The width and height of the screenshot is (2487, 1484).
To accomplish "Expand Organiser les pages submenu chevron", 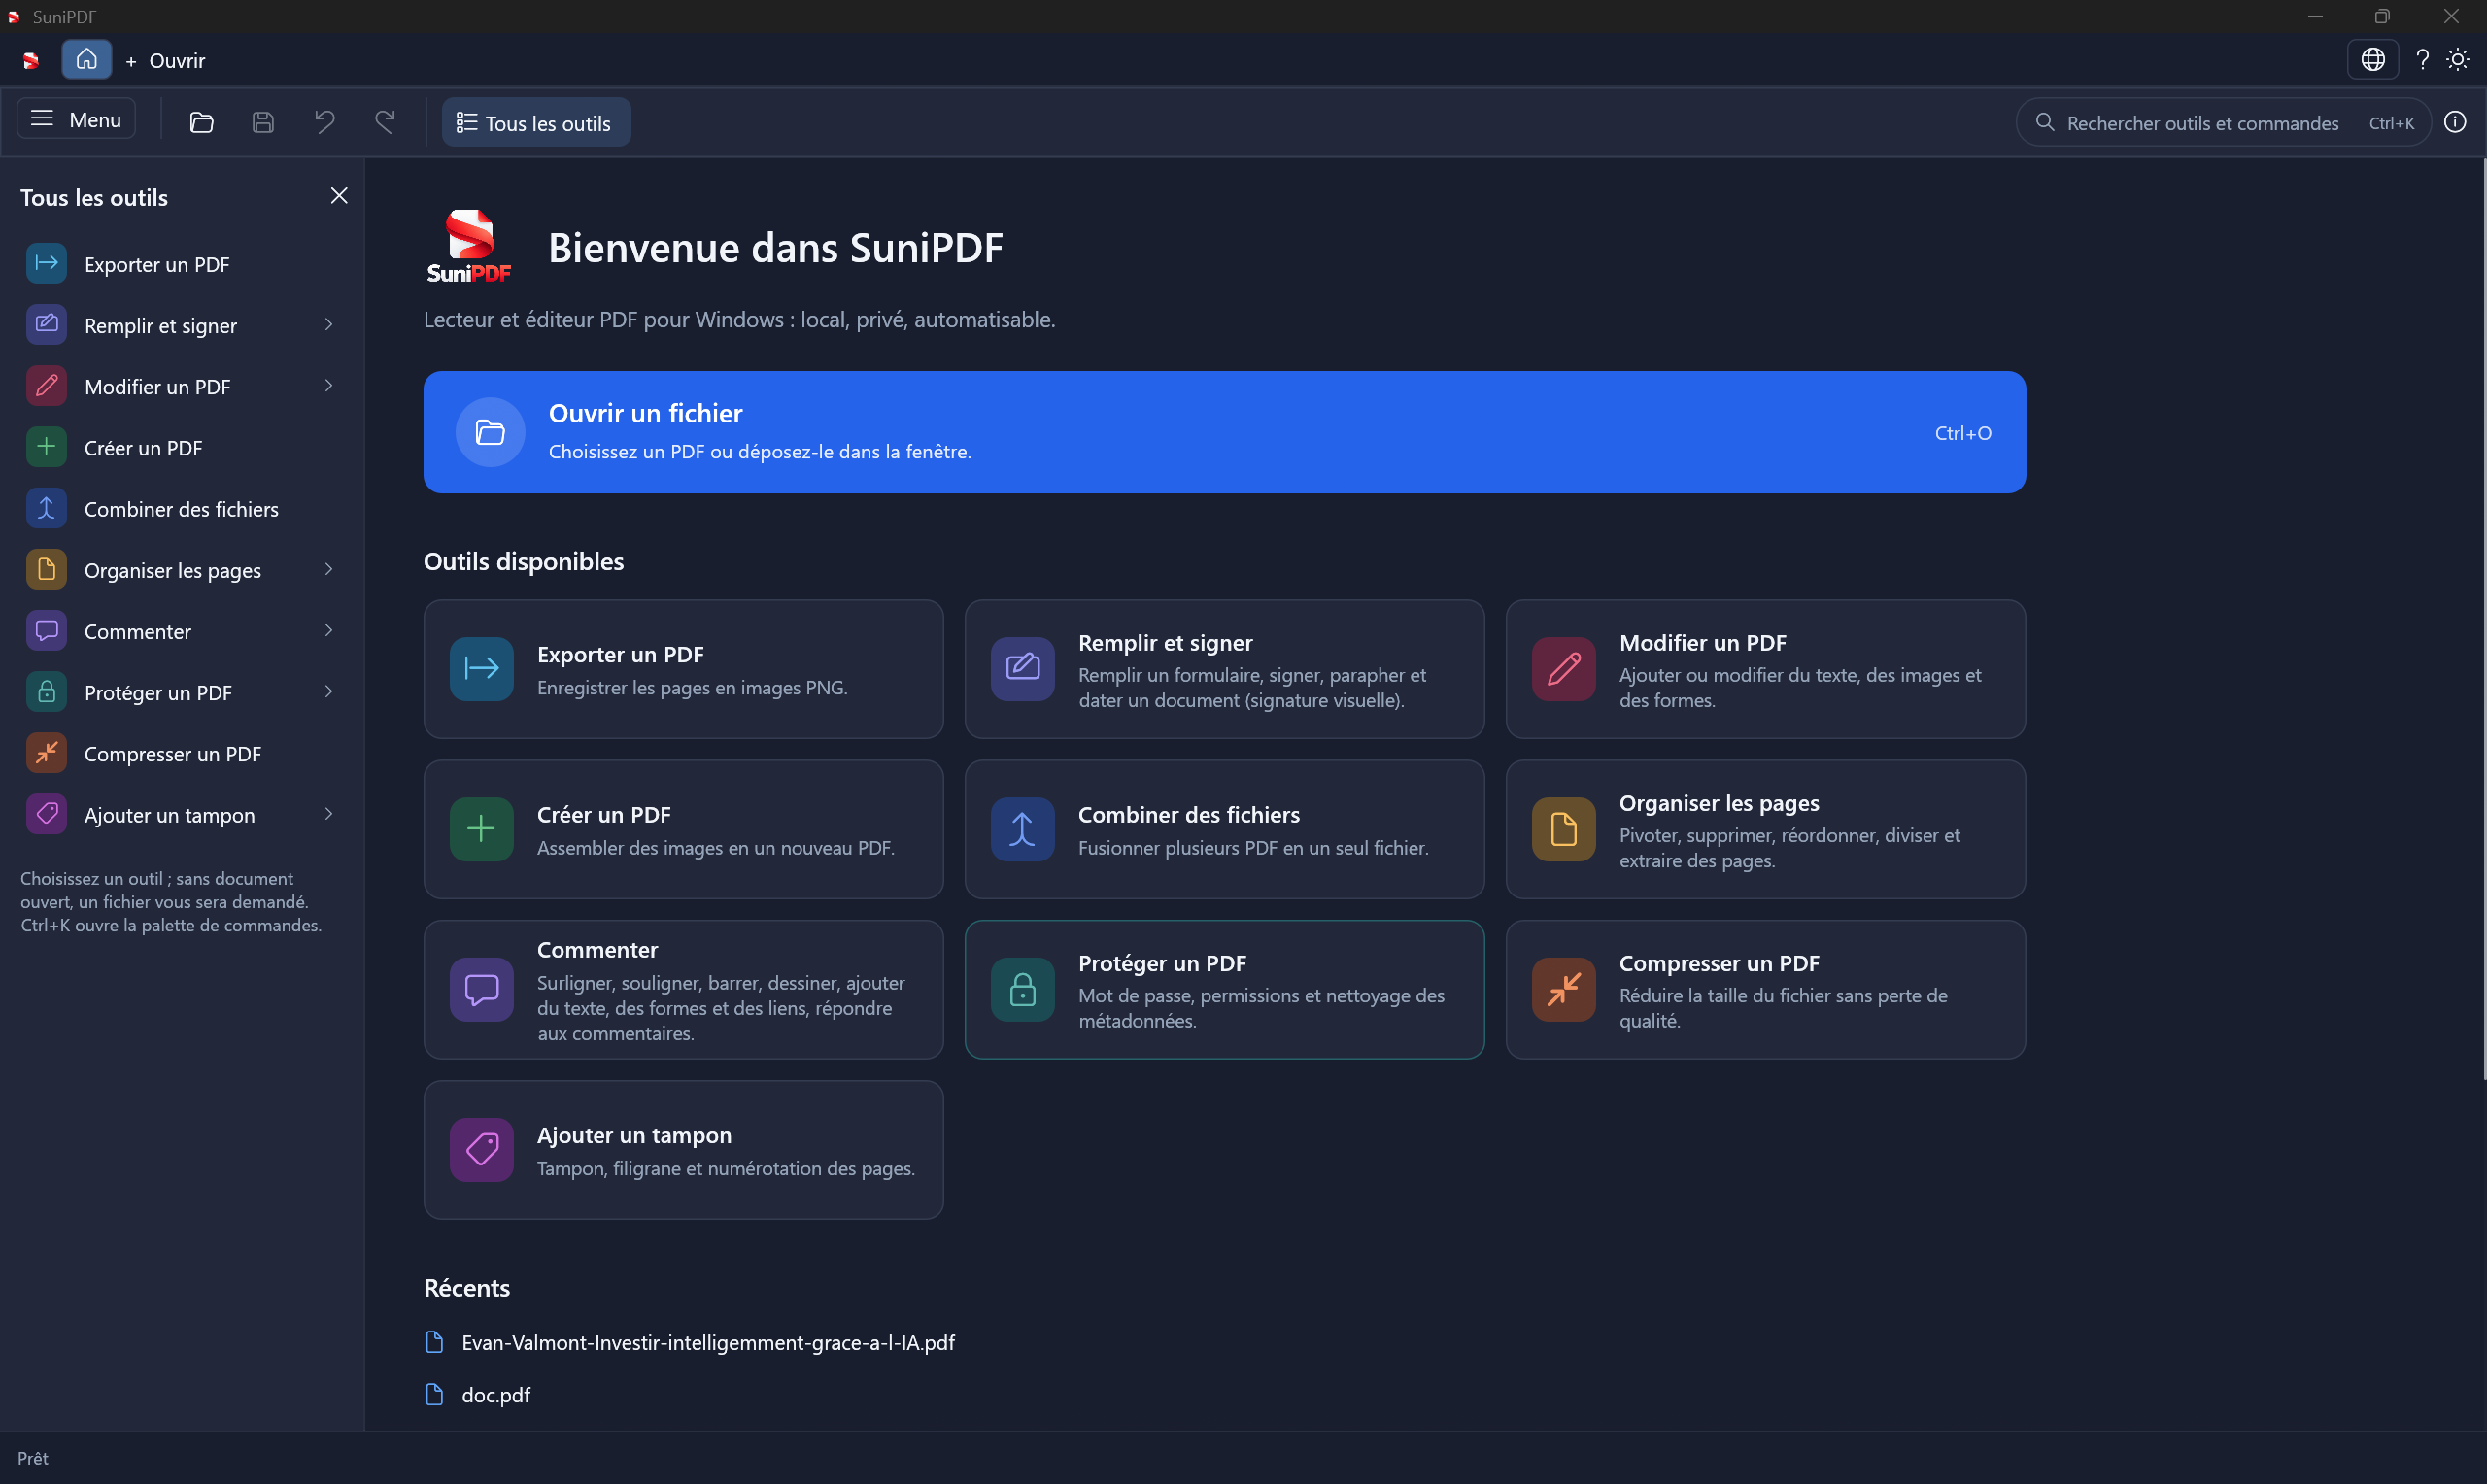I will [328, 570].
